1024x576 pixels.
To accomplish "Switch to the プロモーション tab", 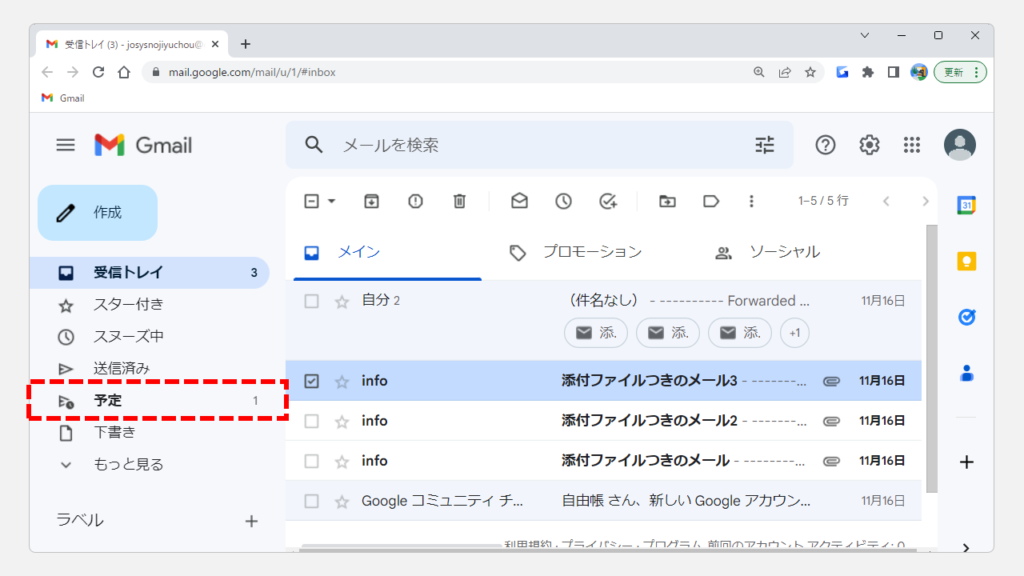I will coord(592,252).
